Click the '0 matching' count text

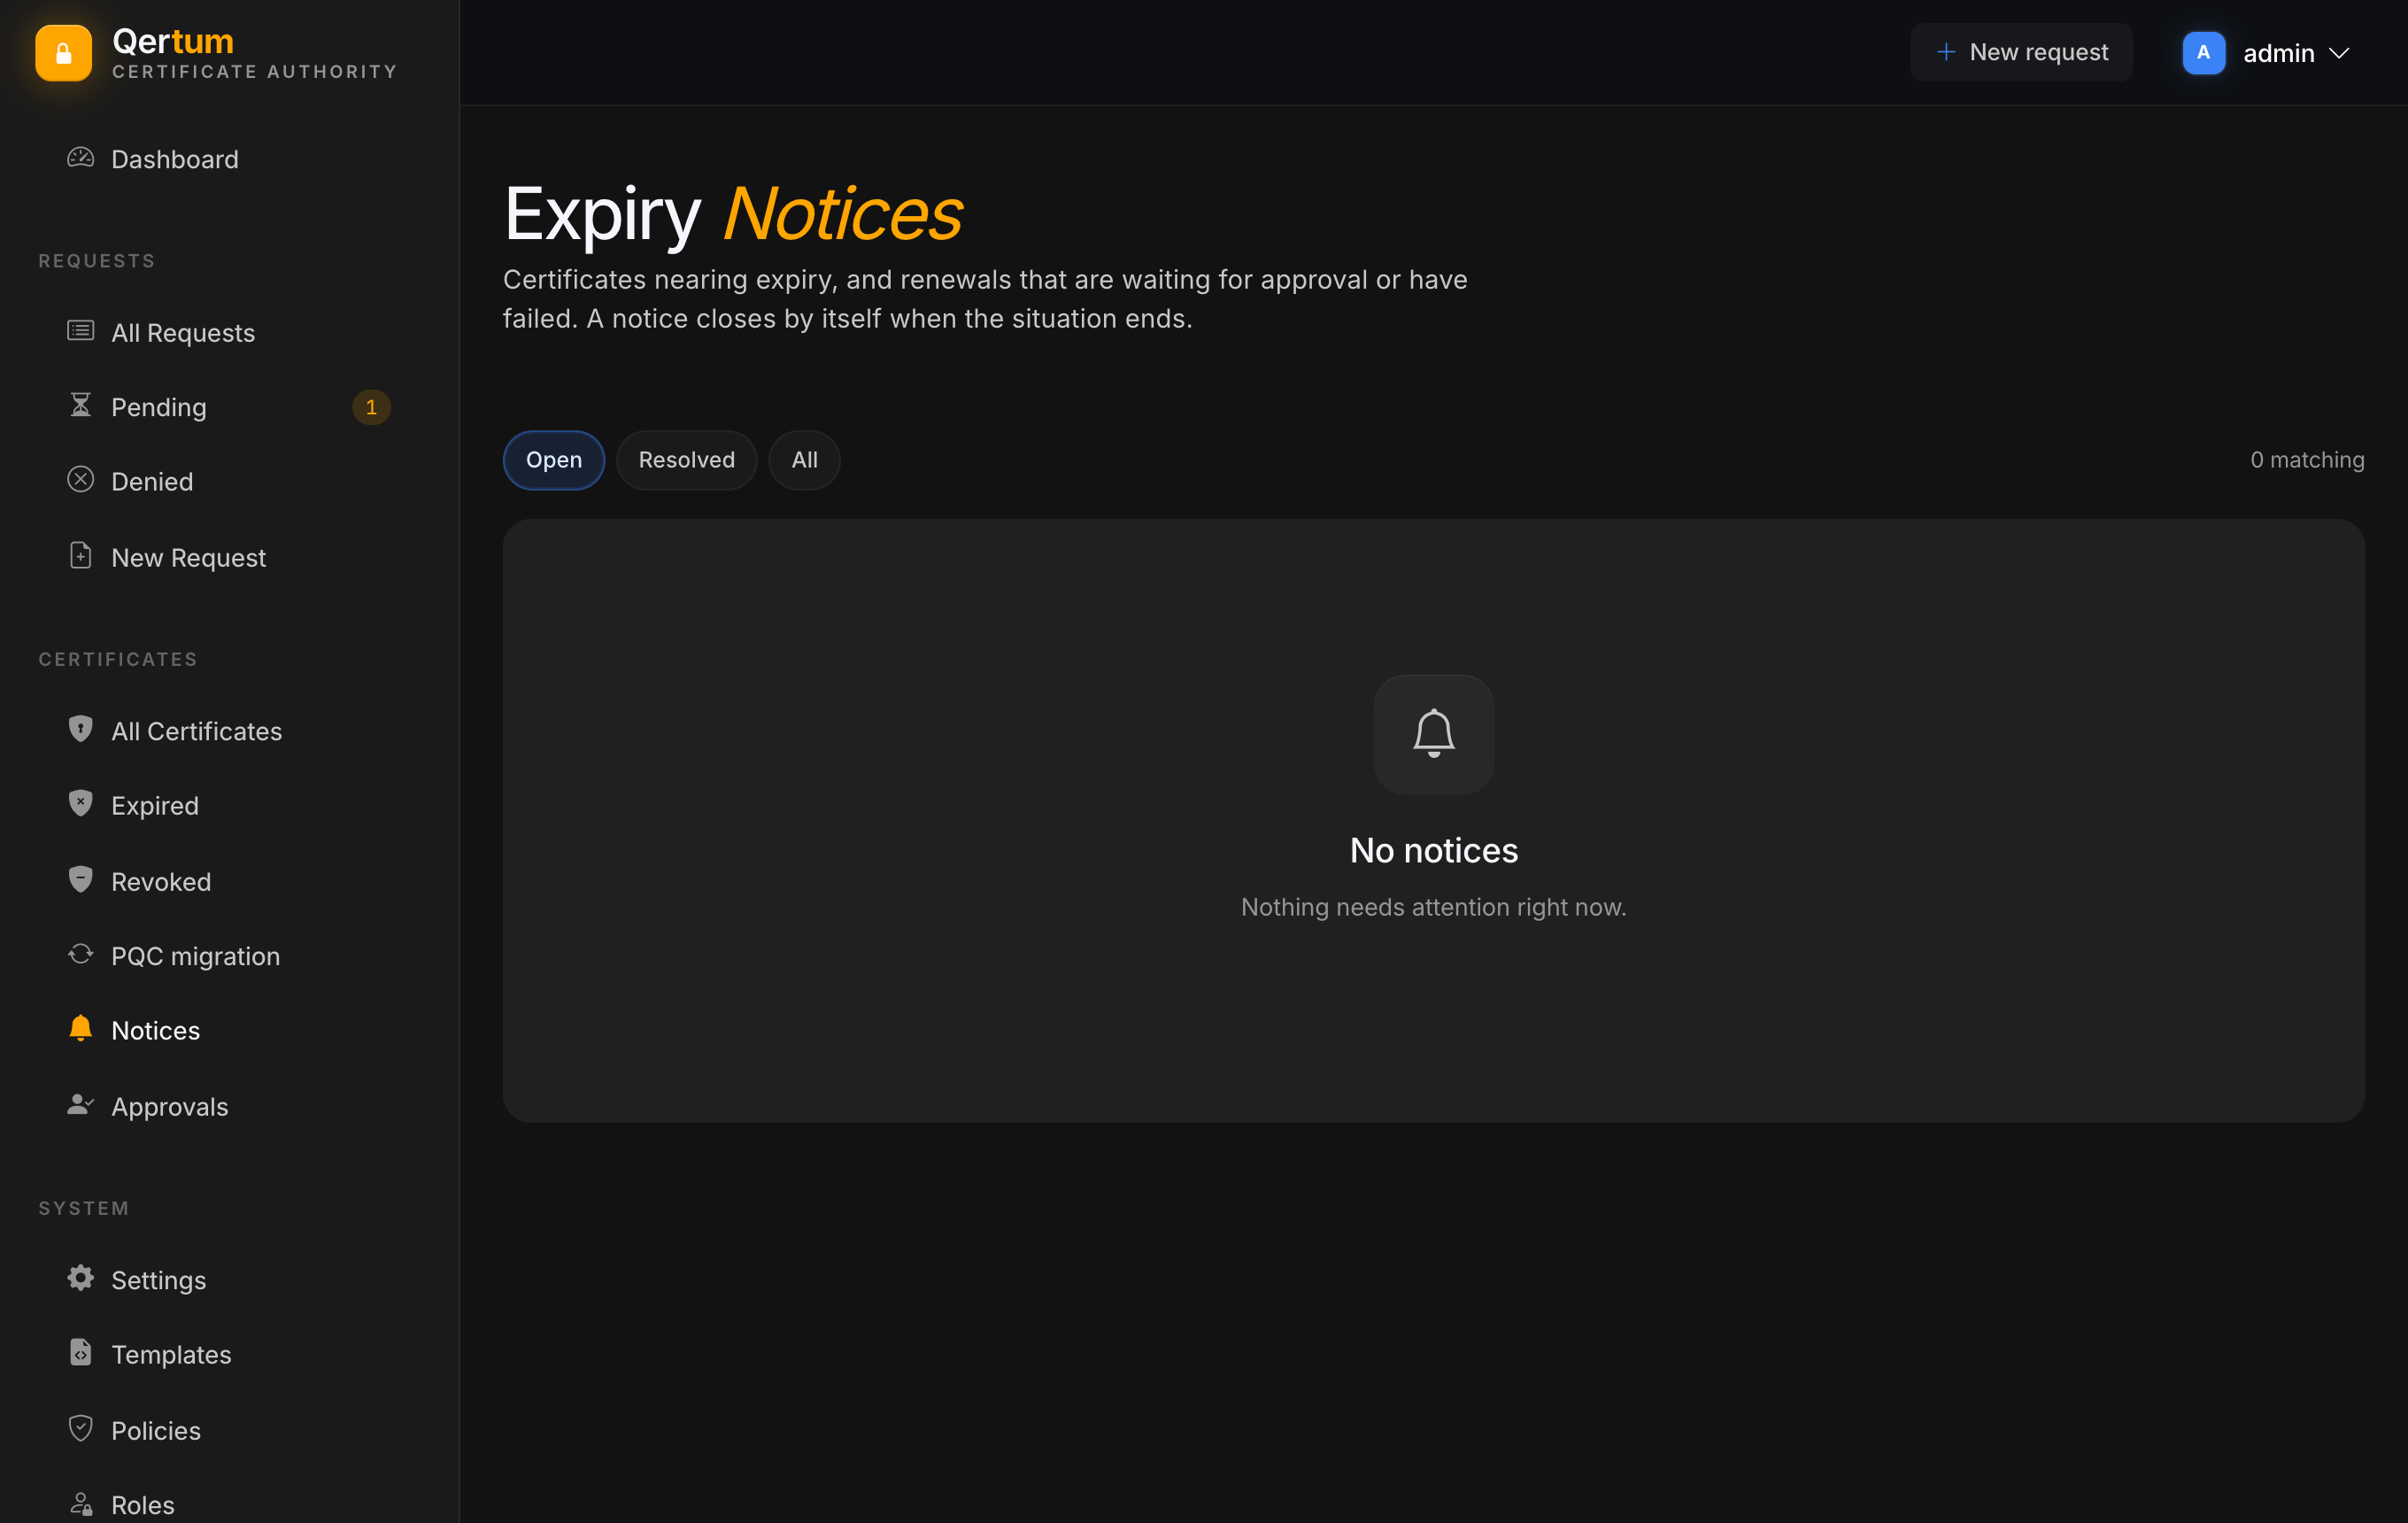2307,460
